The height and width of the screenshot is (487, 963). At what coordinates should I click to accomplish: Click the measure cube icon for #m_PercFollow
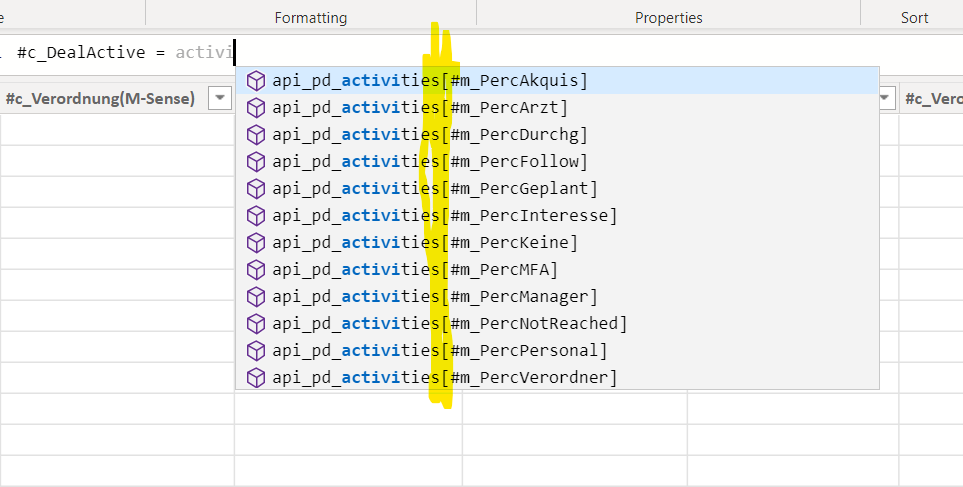point(255,162)
